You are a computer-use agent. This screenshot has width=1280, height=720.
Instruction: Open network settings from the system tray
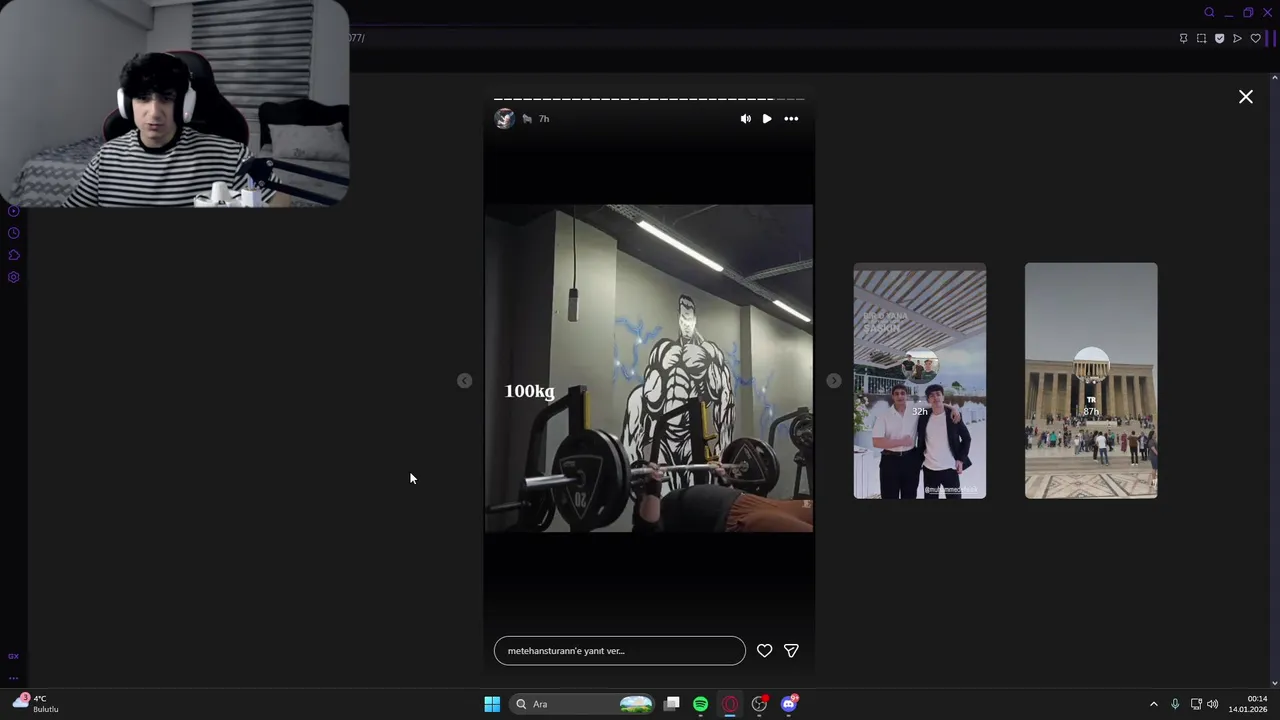pyautogui.click(x=1196, y=704)
